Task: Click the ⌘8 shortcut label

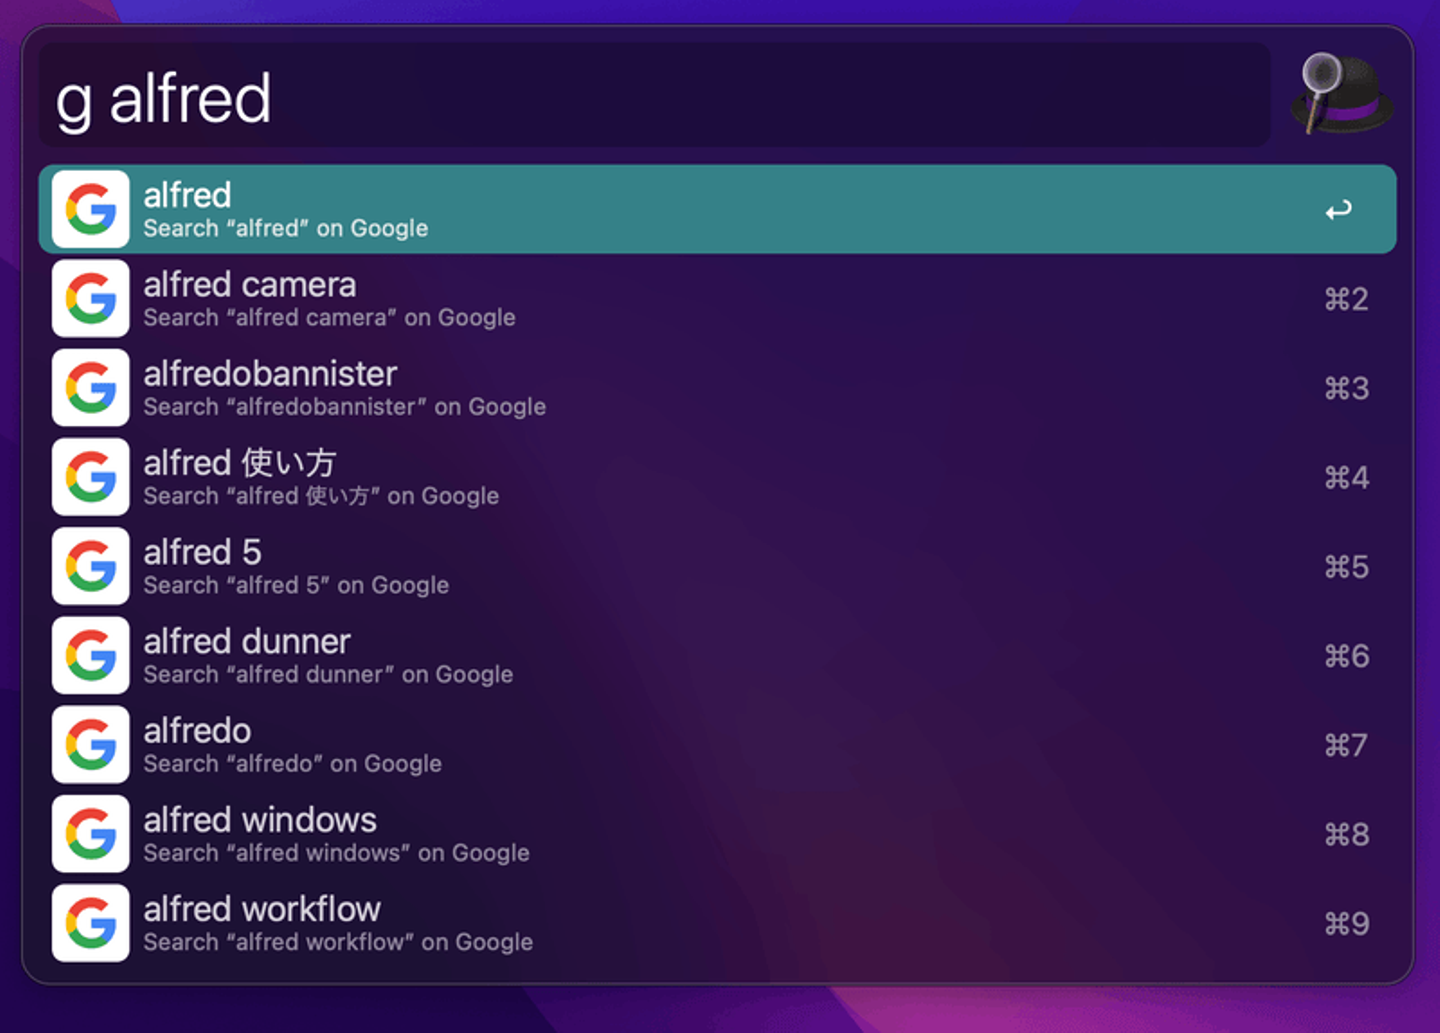Action: 1346,834
